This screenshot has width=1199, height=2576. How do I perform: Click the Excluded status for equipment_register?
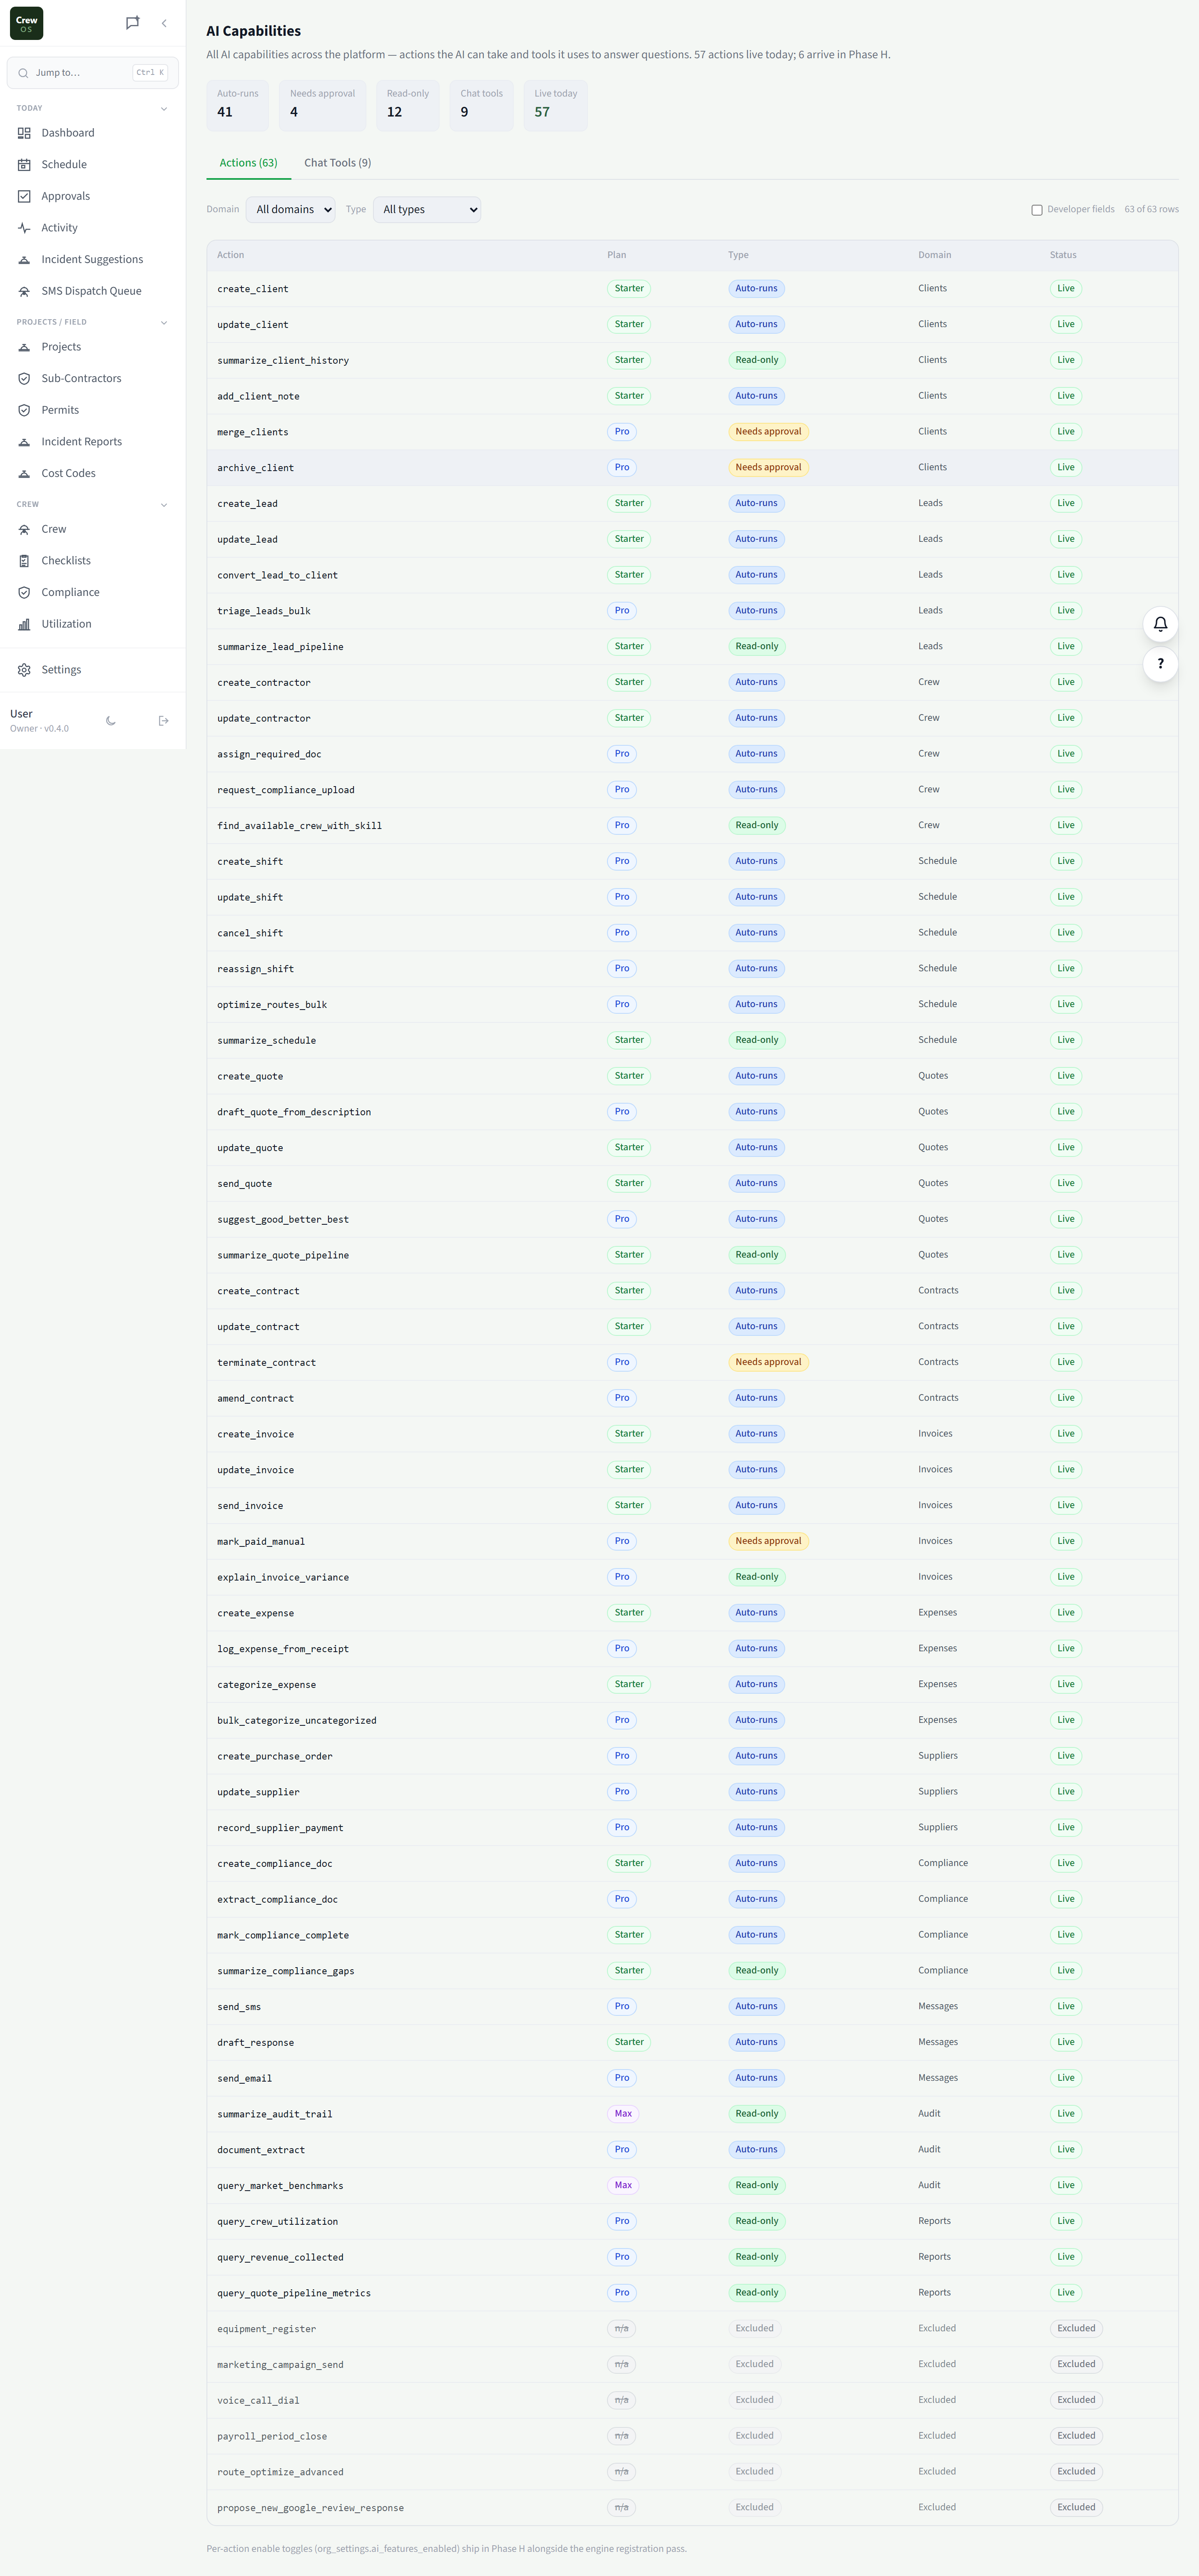coord(1076,2328)
